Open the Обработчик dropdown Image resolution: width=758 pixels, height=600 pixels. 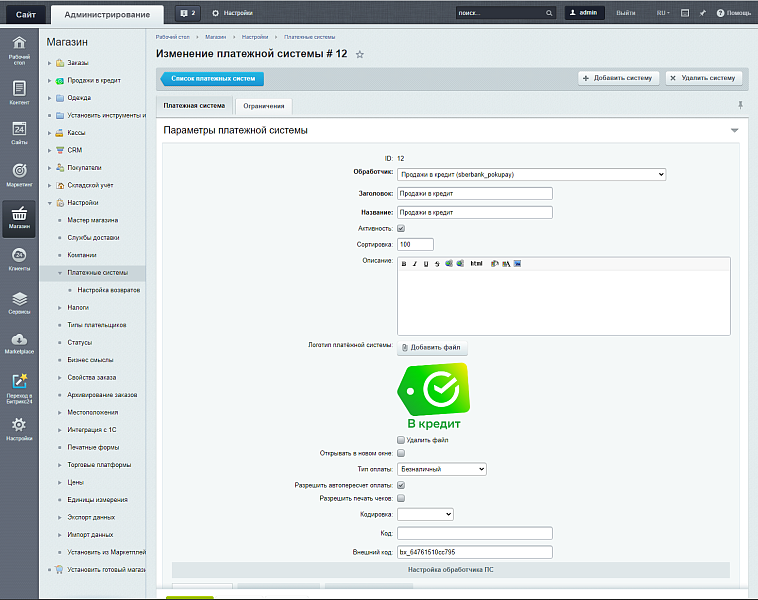(531, 174)
